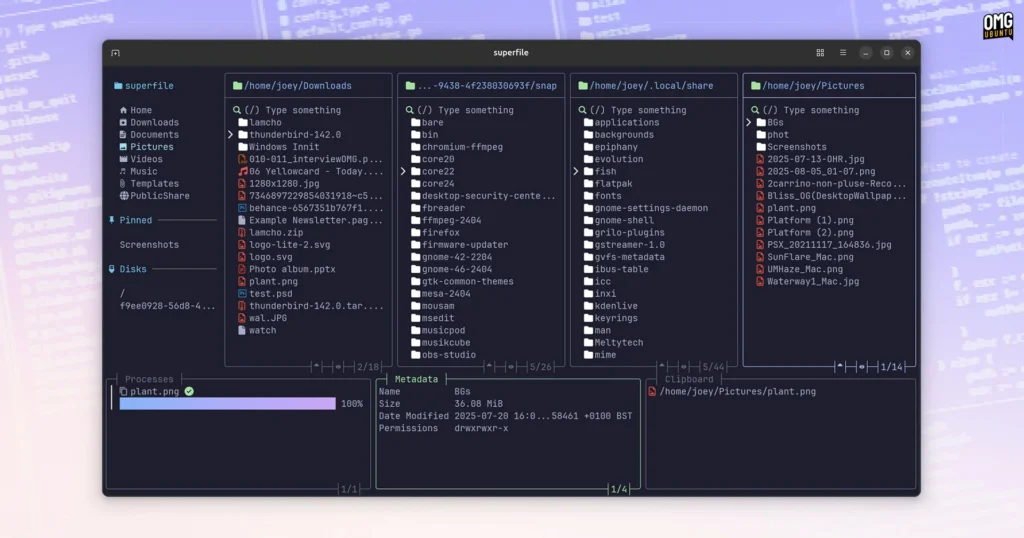Select wal.JPG in Downloads
This screenshot has width=1024, height=538.
[x=263, y=318]
